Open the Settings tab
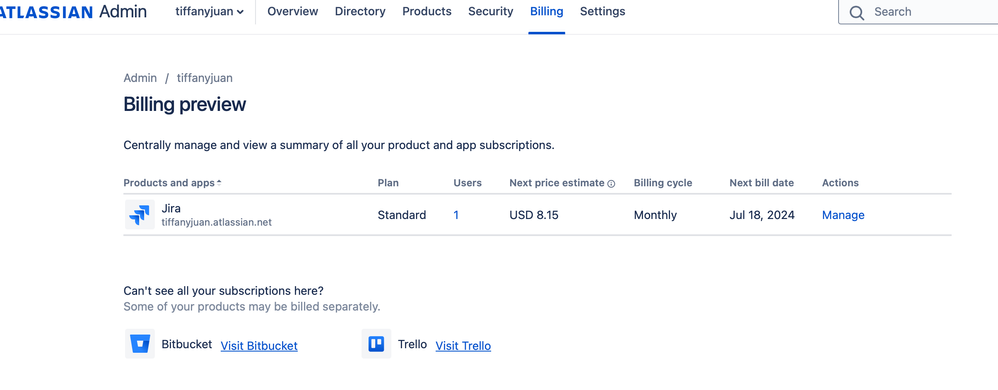This screenshot has width=998, height=390. point(603,11)
